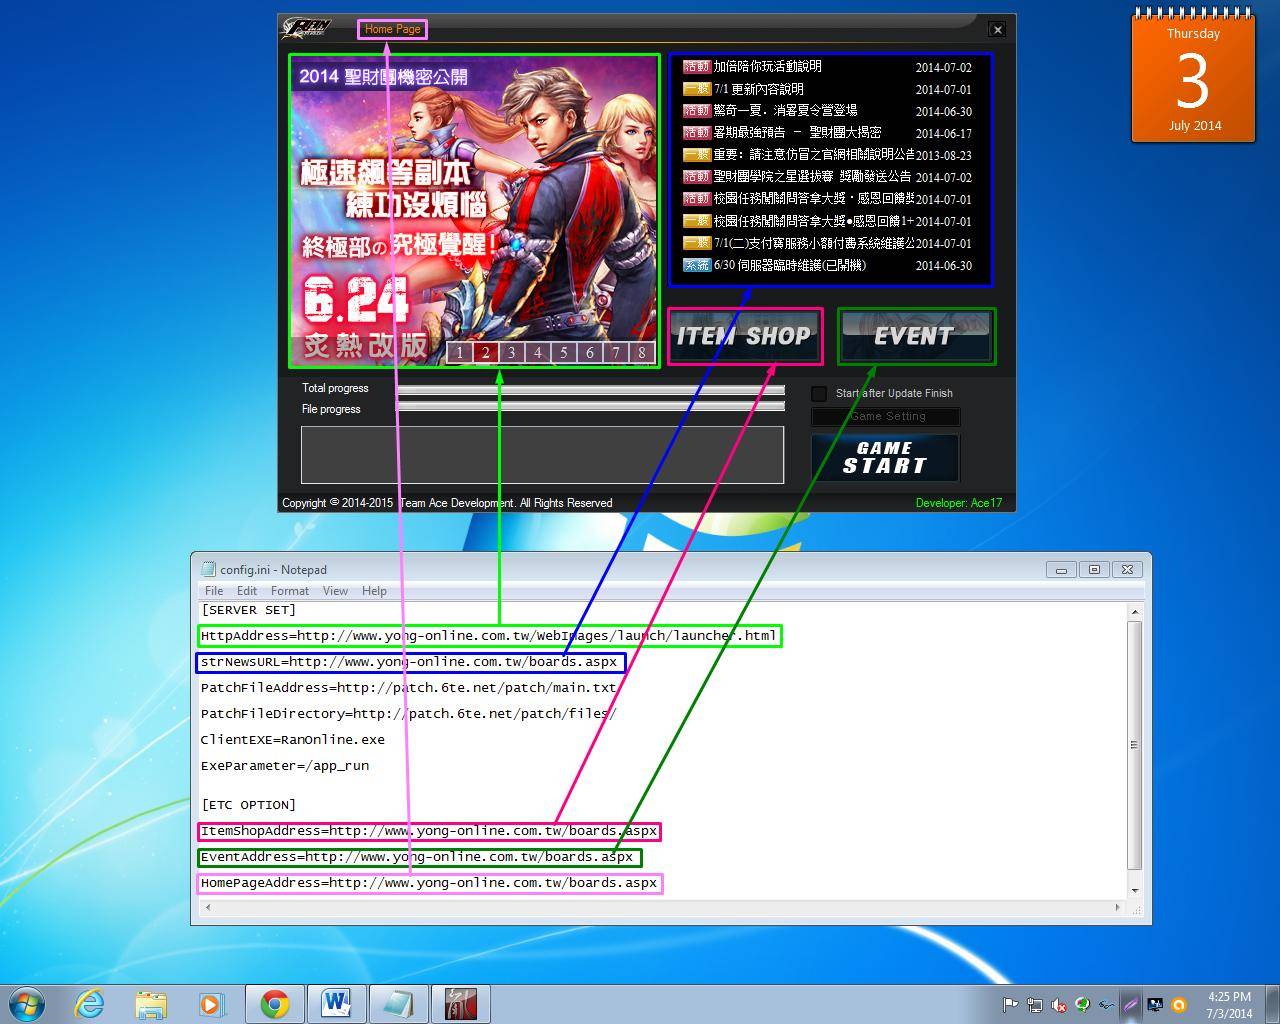
Task: Click the 6.24 promotional banner image
Action: coord(475,211)
